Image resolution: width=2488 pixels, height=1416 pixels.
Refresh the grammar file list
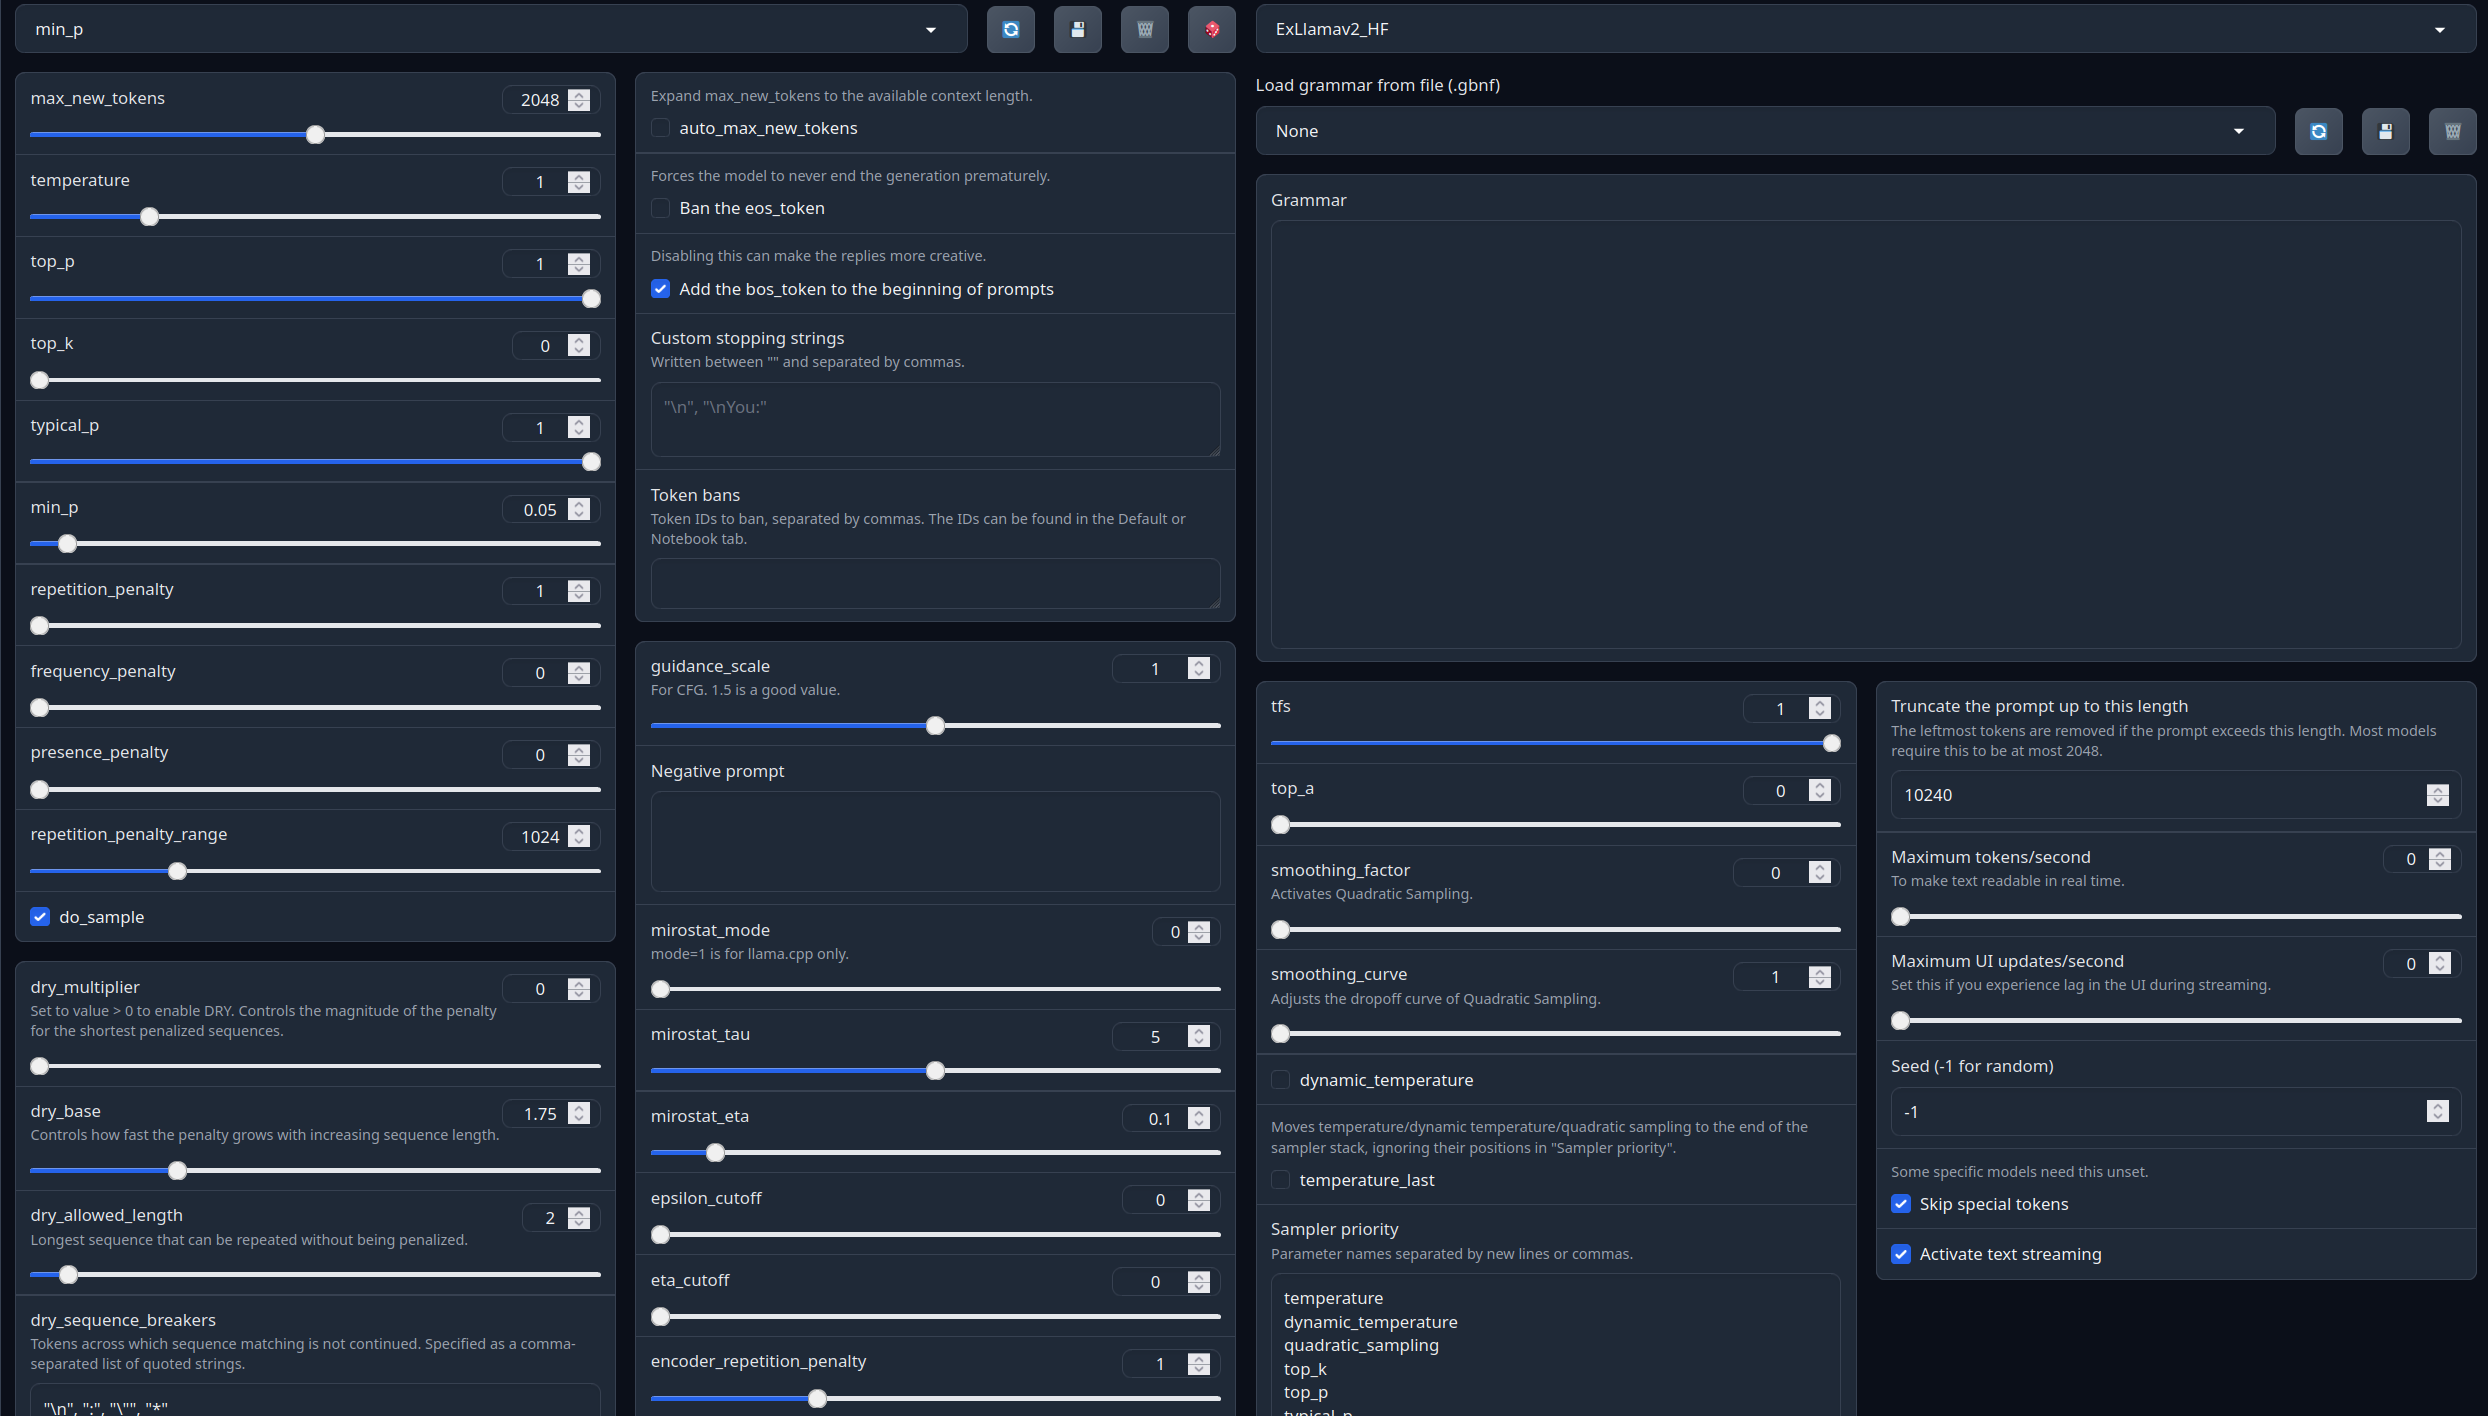[2318, 131]
